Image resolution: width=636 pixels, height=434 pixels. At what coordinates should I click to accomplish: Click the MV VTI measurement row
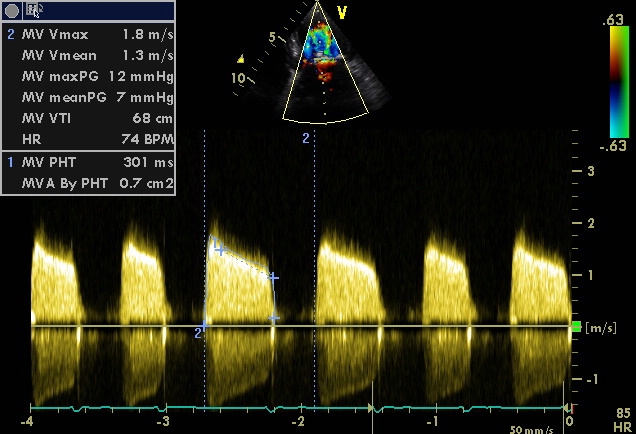(x=97, y=118)
